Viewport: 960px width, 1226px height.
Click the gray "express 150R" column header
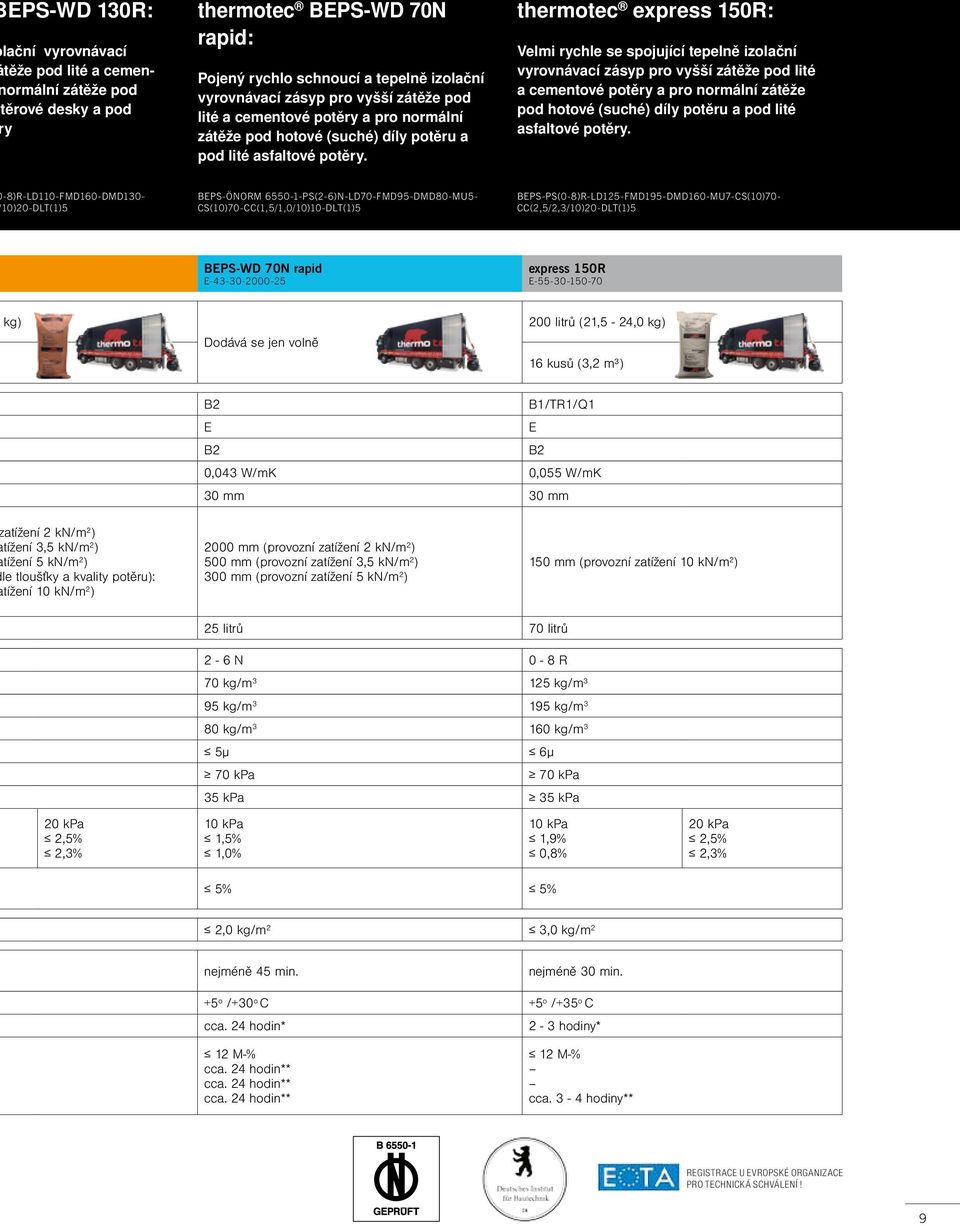pyautogui.click(x=681, y=273)
